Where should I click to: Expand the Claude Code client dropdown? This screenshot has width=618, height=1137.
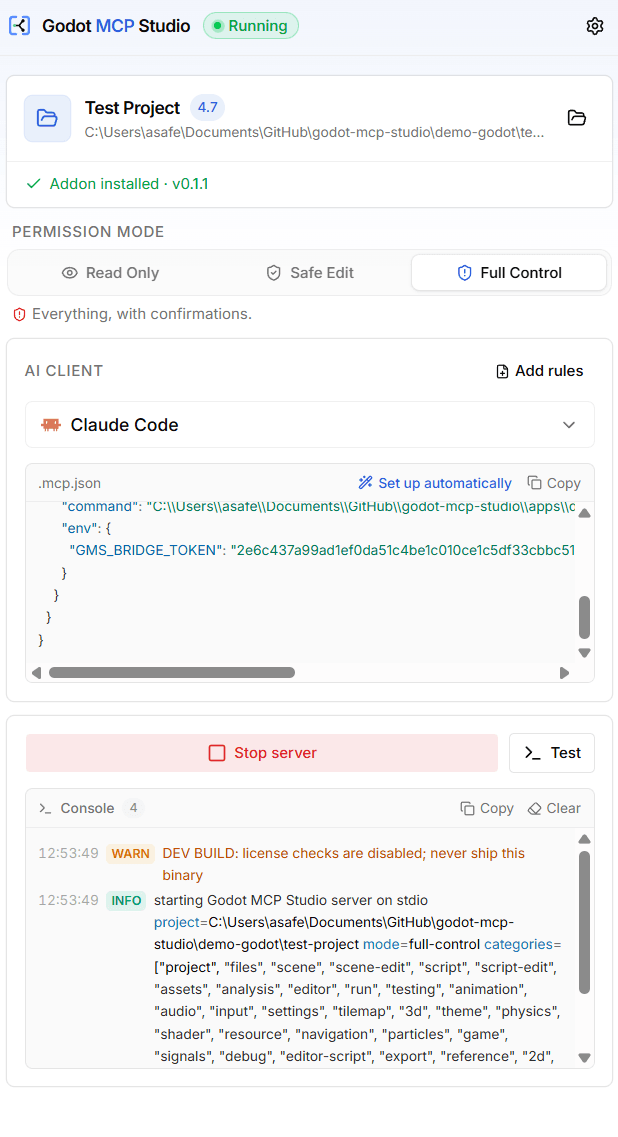tap(310, 425)
